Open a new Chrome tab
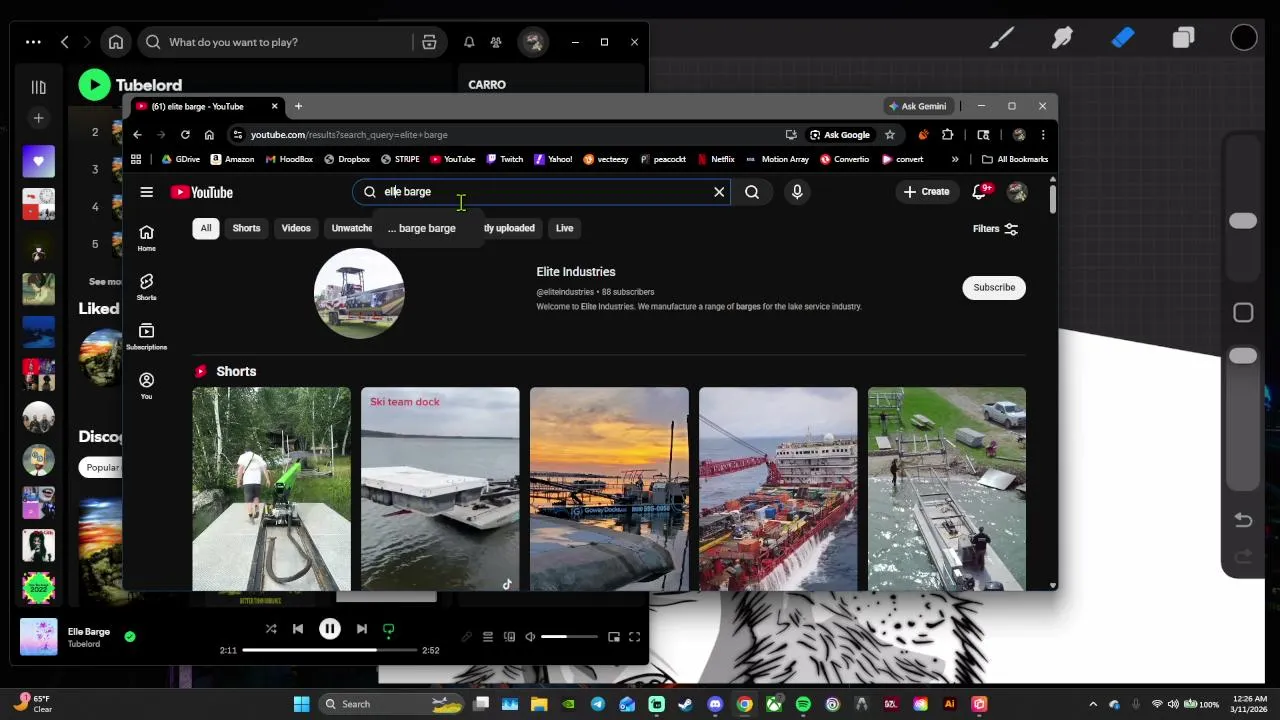Viewport: 1280px width, 720px height. pyautogui.click(x=298, y=106)
